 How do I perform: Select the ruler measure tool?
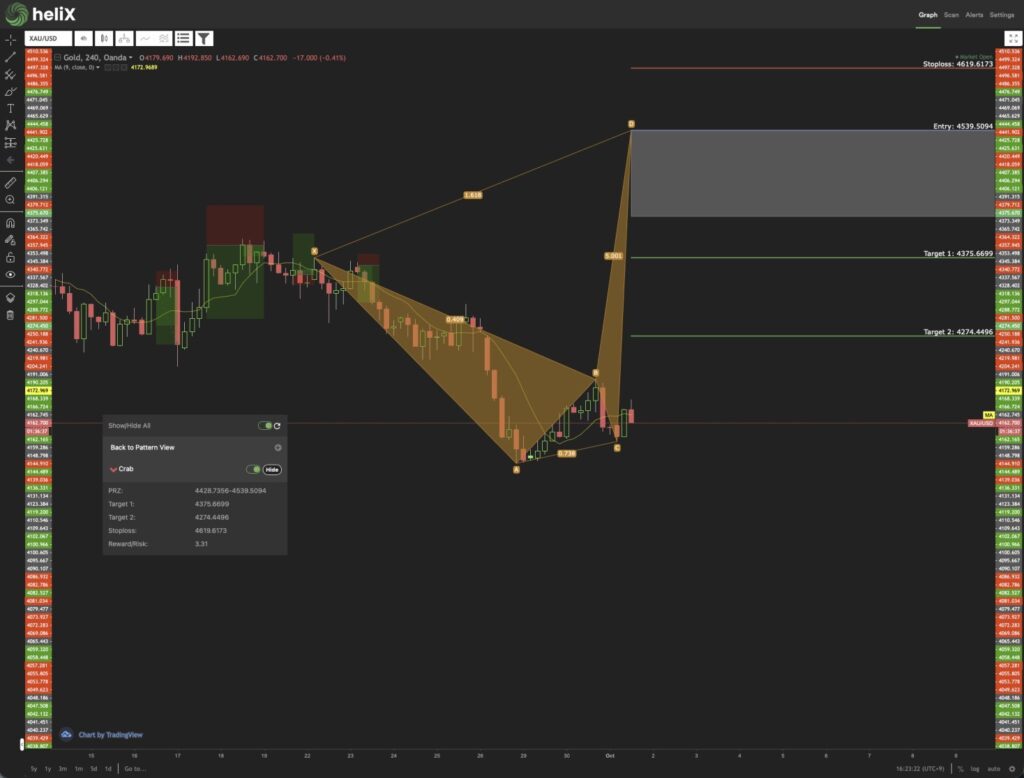(10, 183)
